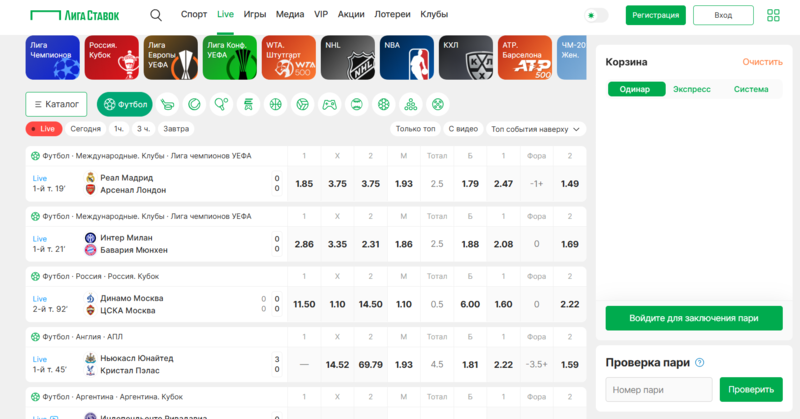Expand Реал Мадрид handicap odds 1.49
This screenshot has height=419, width=800.
(569, 184)
